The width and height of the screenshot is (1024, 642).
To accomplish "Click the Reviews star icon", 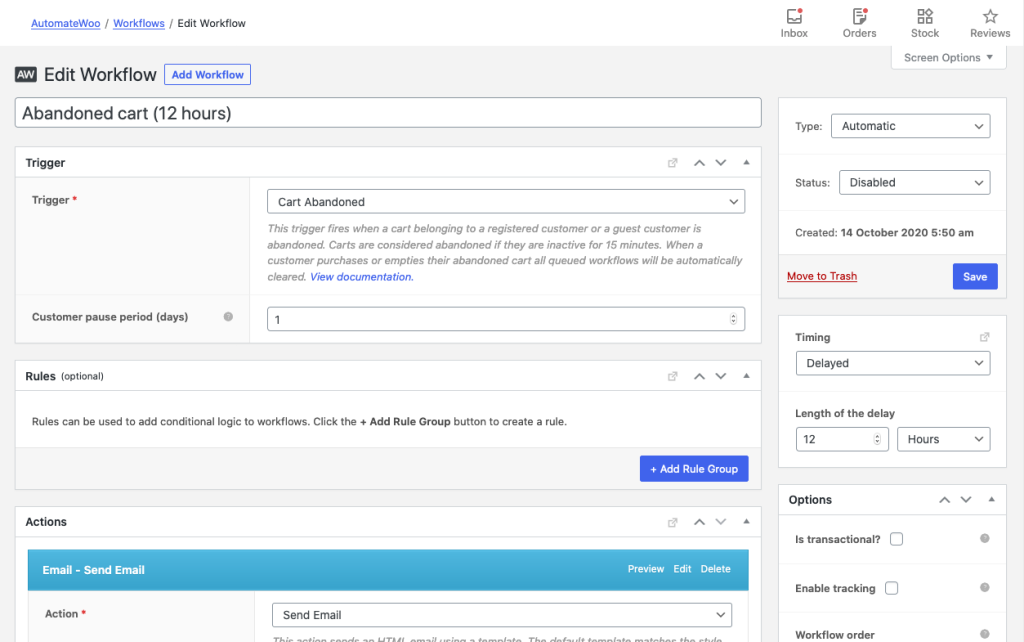I will click(989, 17).
